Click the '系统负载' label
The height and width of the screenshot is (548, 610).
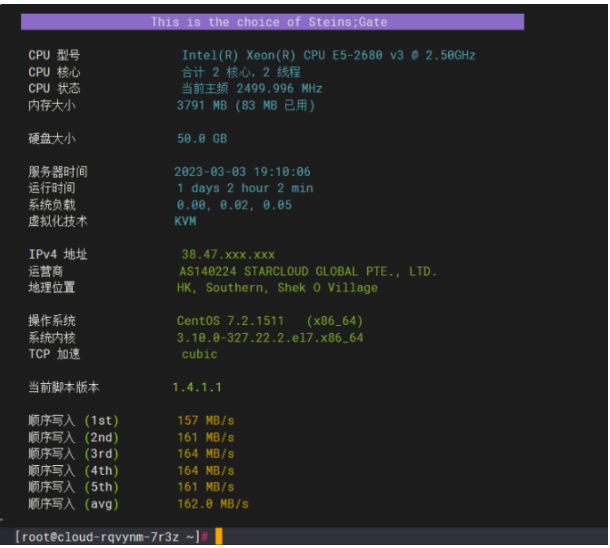click(52, 205)
